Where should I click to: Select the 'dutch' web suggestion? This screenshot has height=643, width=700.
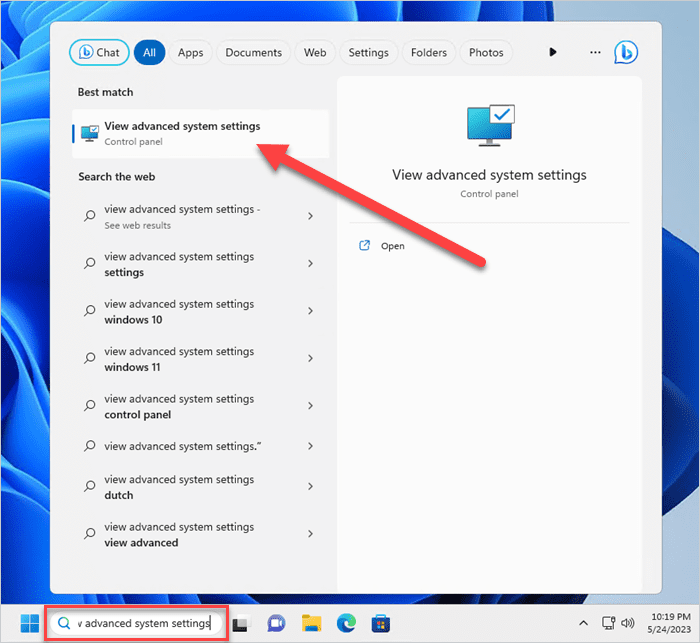pos(200,487)
